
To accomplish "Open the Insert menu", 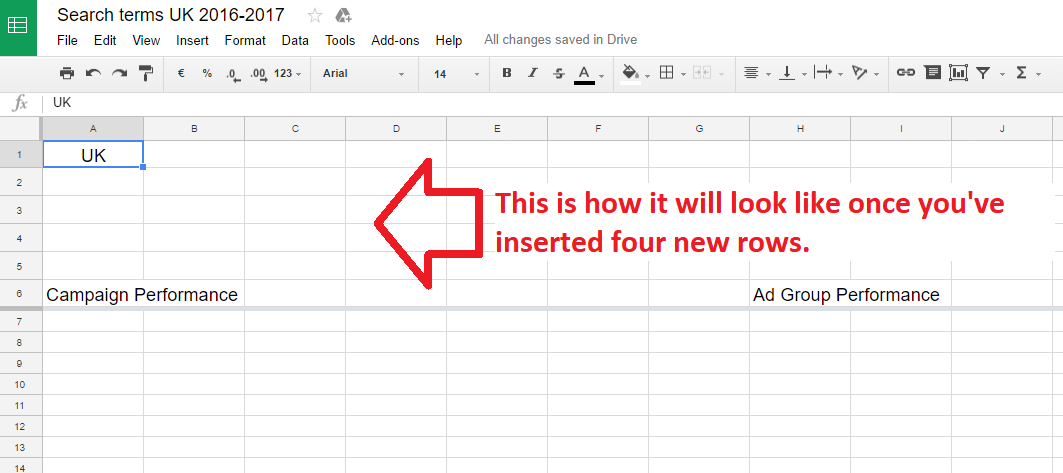I will click(x=192, y=40).
